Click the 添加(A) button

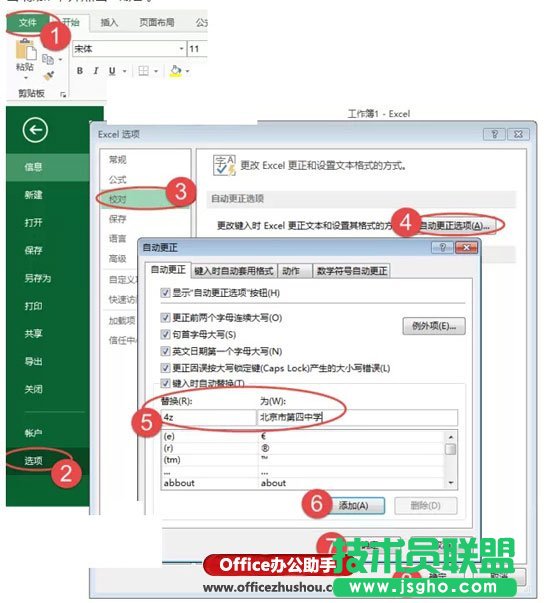point(354,505)
